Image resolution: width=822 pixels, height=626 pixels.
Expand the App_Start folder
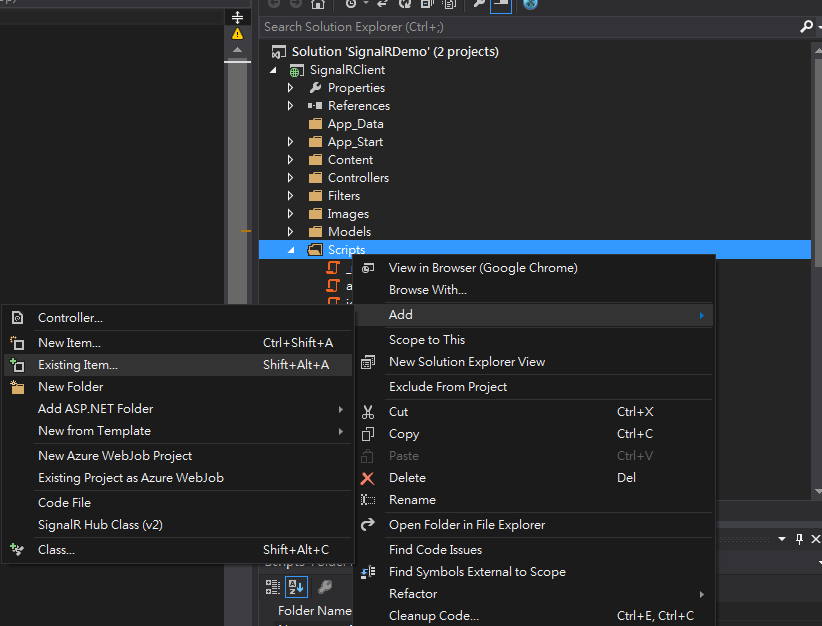click(x=291, y=142)
